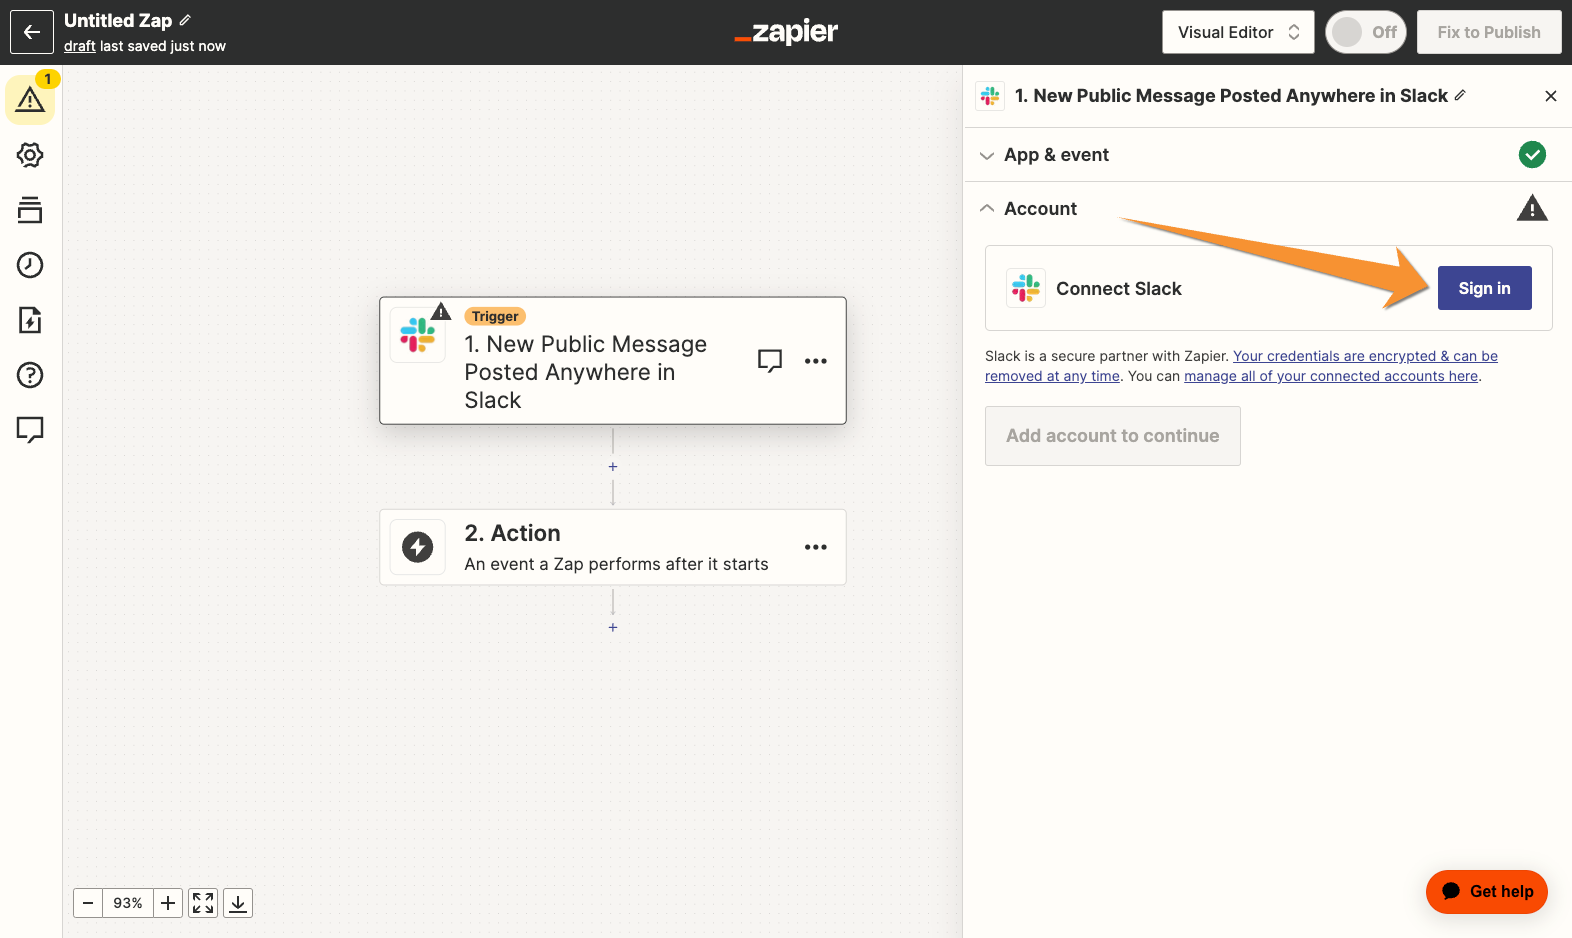Open manage all connected accounts link
This screenshot has height=938, width=1572.
pyautogui.click(x=1331, y=376)
